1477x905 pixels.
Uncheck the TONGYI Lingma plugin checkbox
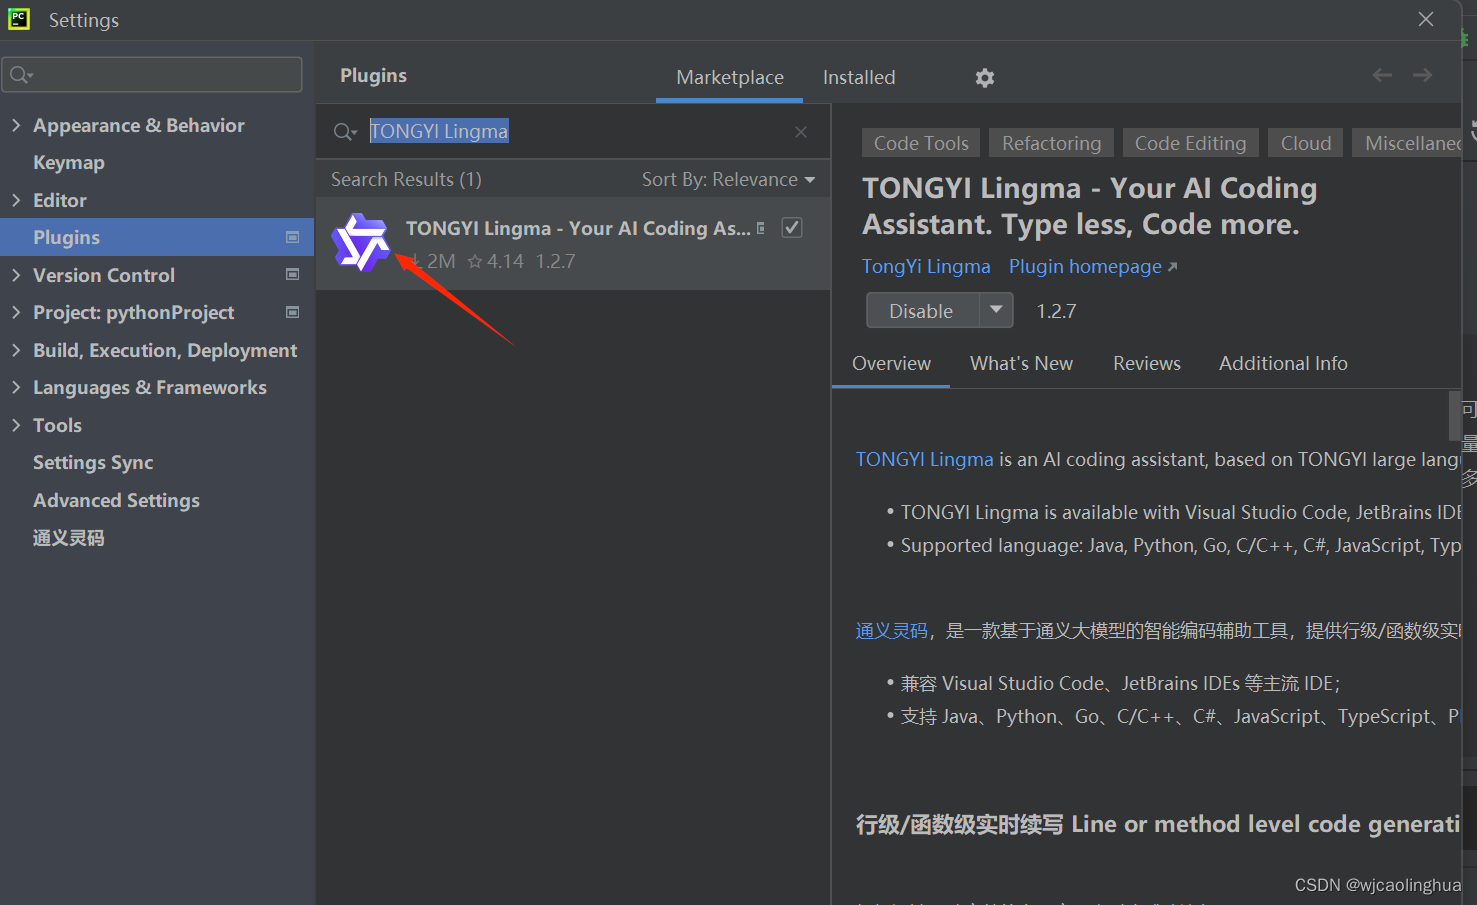pyautogui.click(x=792, y=228)
